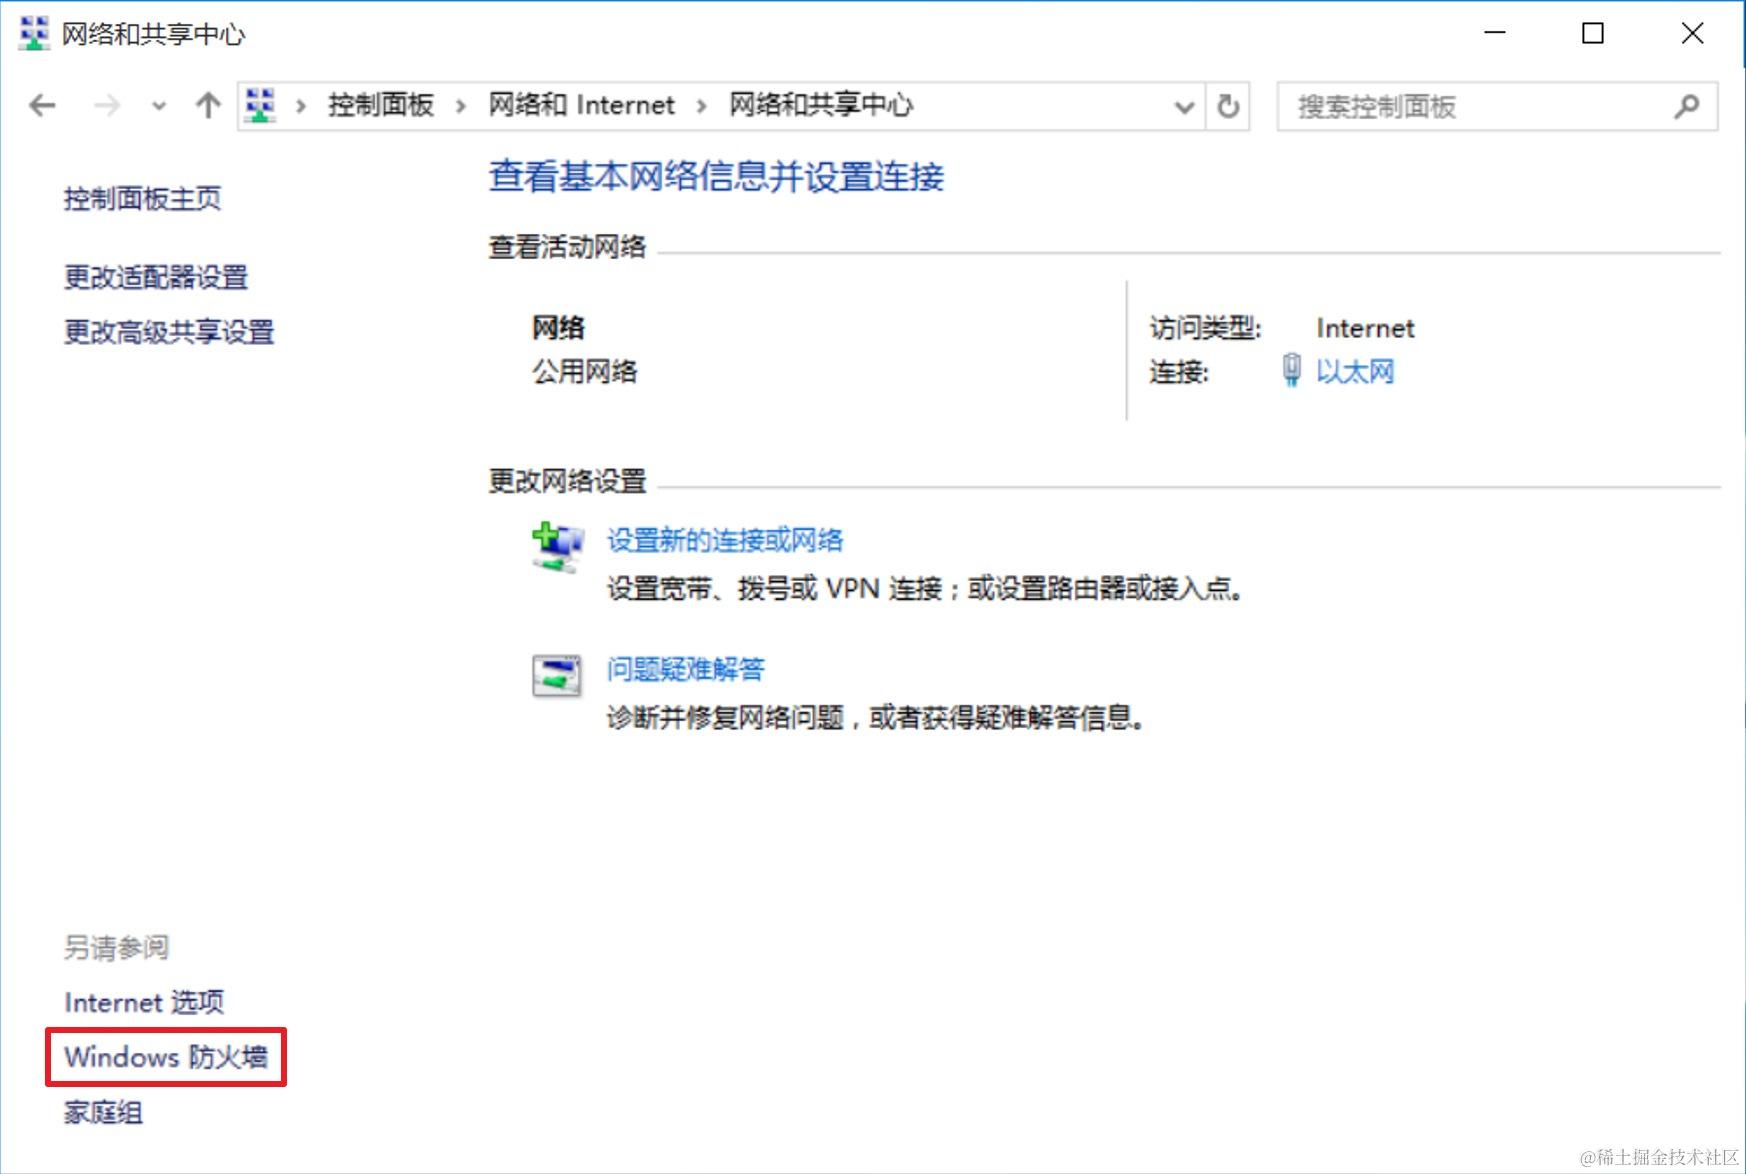This screenshot has width=1746, height=1174.
Task: Open 更改高级共享设置
Action: click(170, 332)
